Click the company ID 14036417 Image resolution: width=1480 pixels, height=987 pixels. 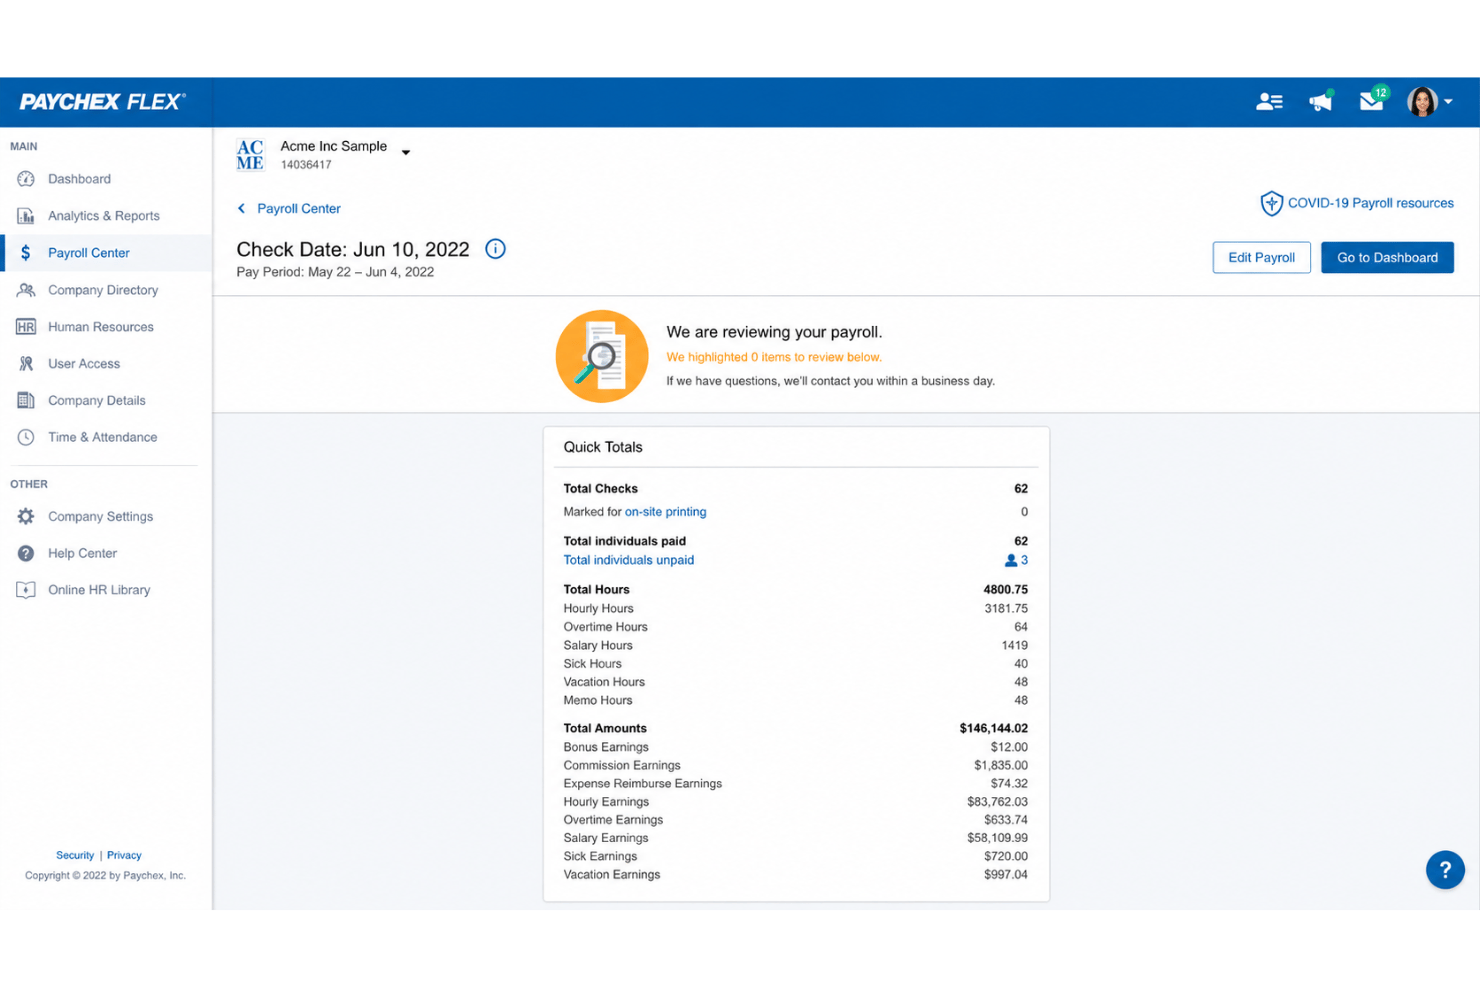[306, 165]
